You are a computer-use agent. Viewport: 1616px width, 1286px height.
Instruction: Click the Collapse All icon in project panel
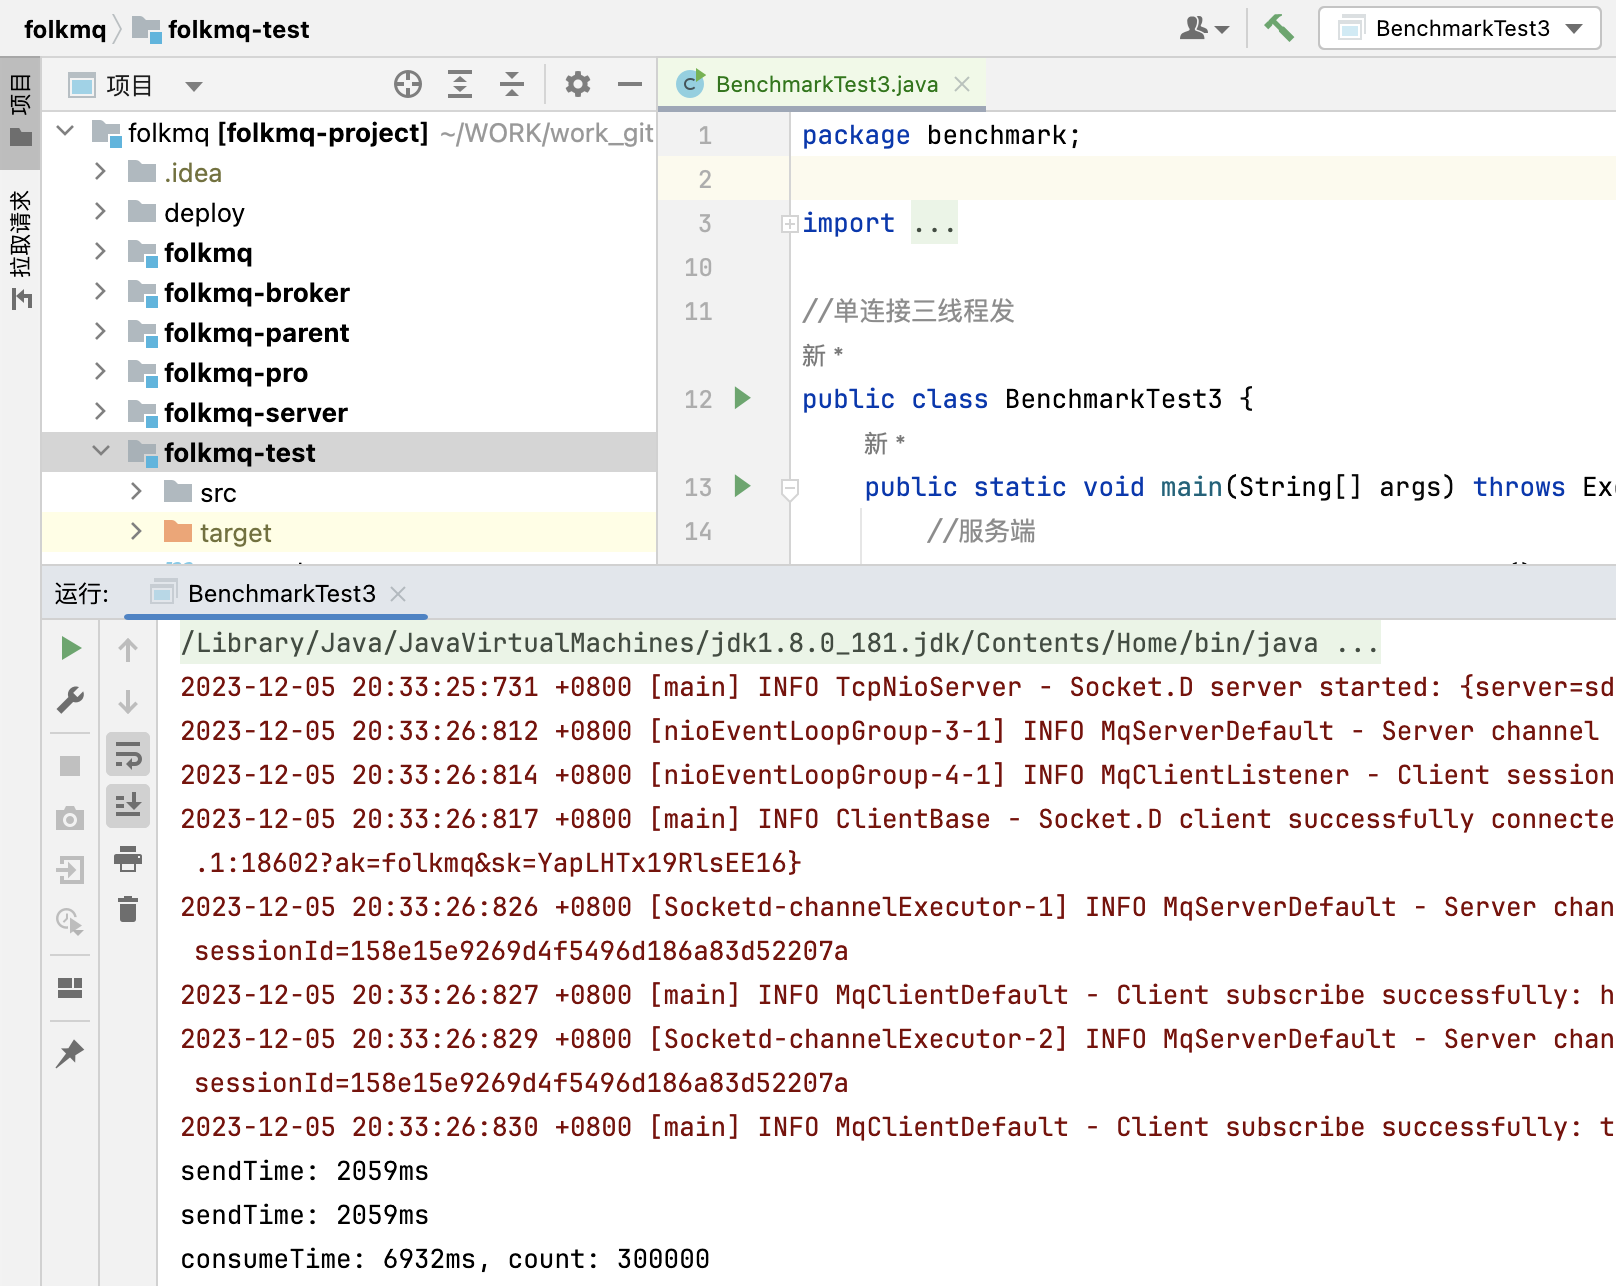coord(511,85)
